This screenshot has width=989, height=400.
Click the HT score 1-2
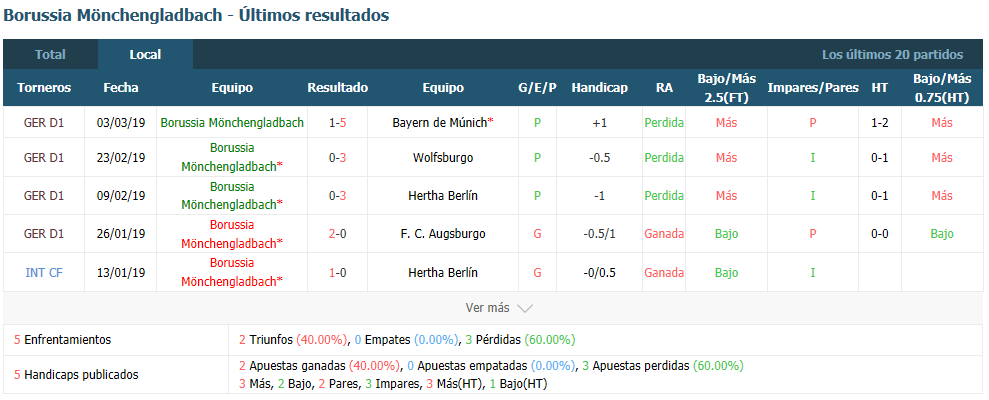[880, 123]
